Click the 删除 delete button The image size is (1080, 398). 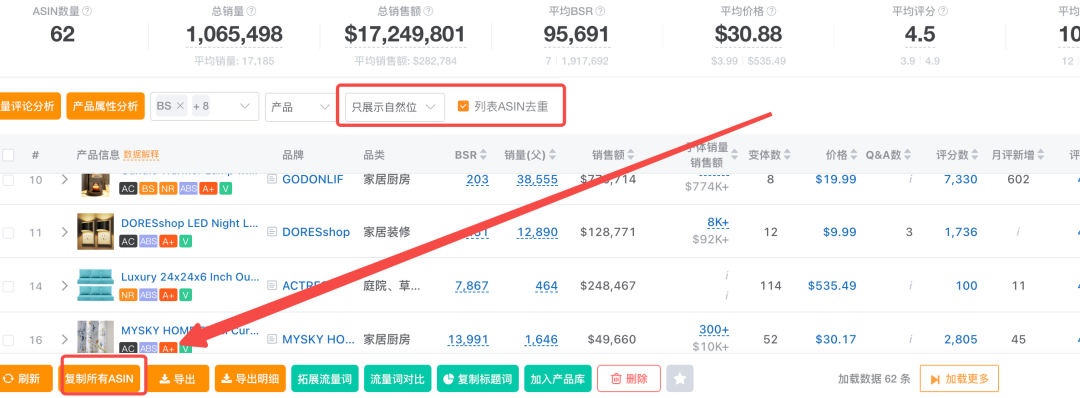coord(629,379)
